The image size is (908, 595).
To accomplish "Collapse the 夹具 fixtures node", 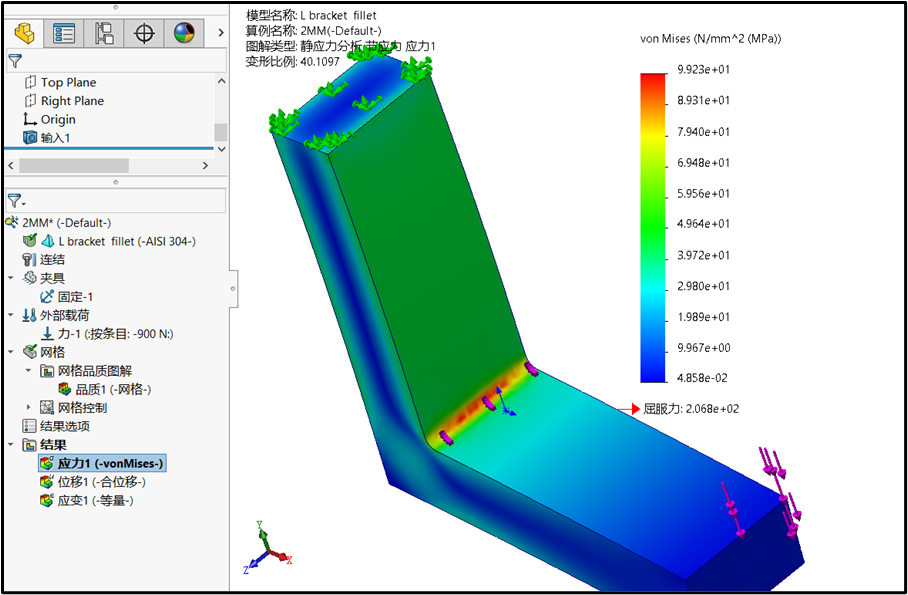I will (11, 278).
